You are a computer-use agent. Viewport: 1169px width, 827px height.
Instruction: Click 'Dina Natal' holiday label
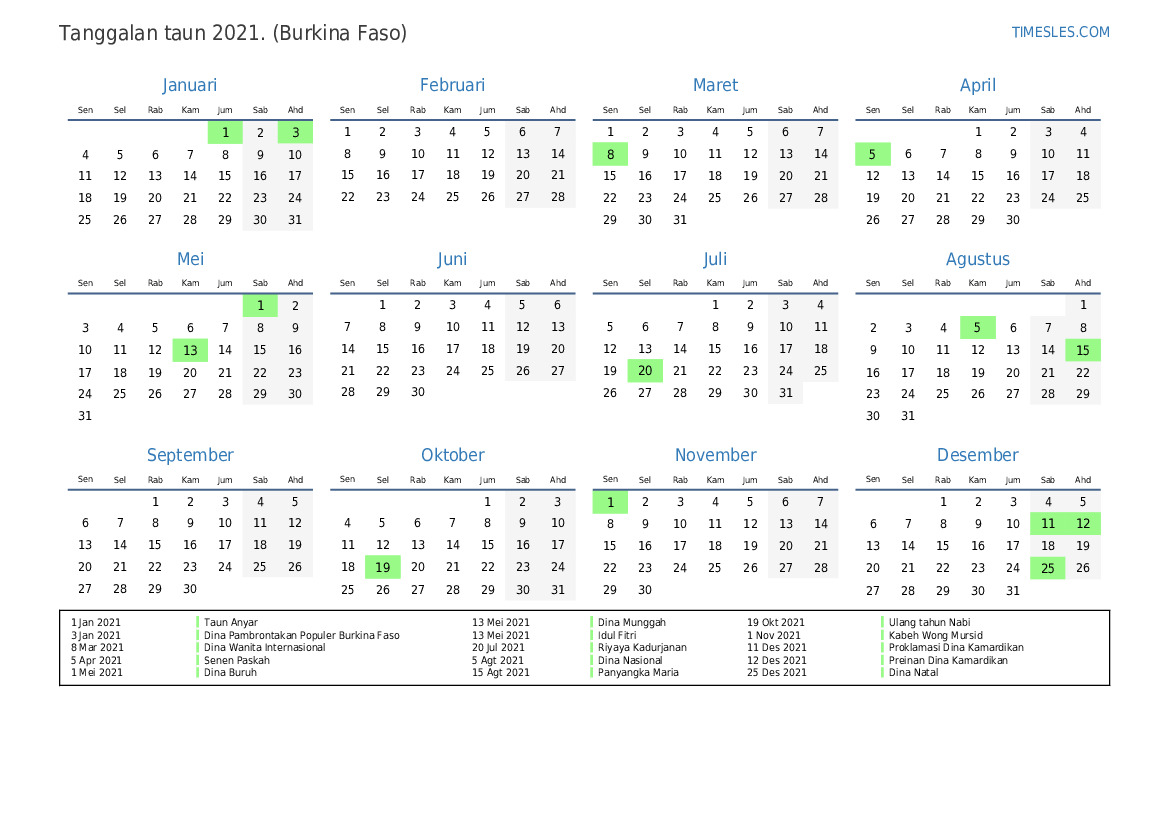[x=913, y=673]
